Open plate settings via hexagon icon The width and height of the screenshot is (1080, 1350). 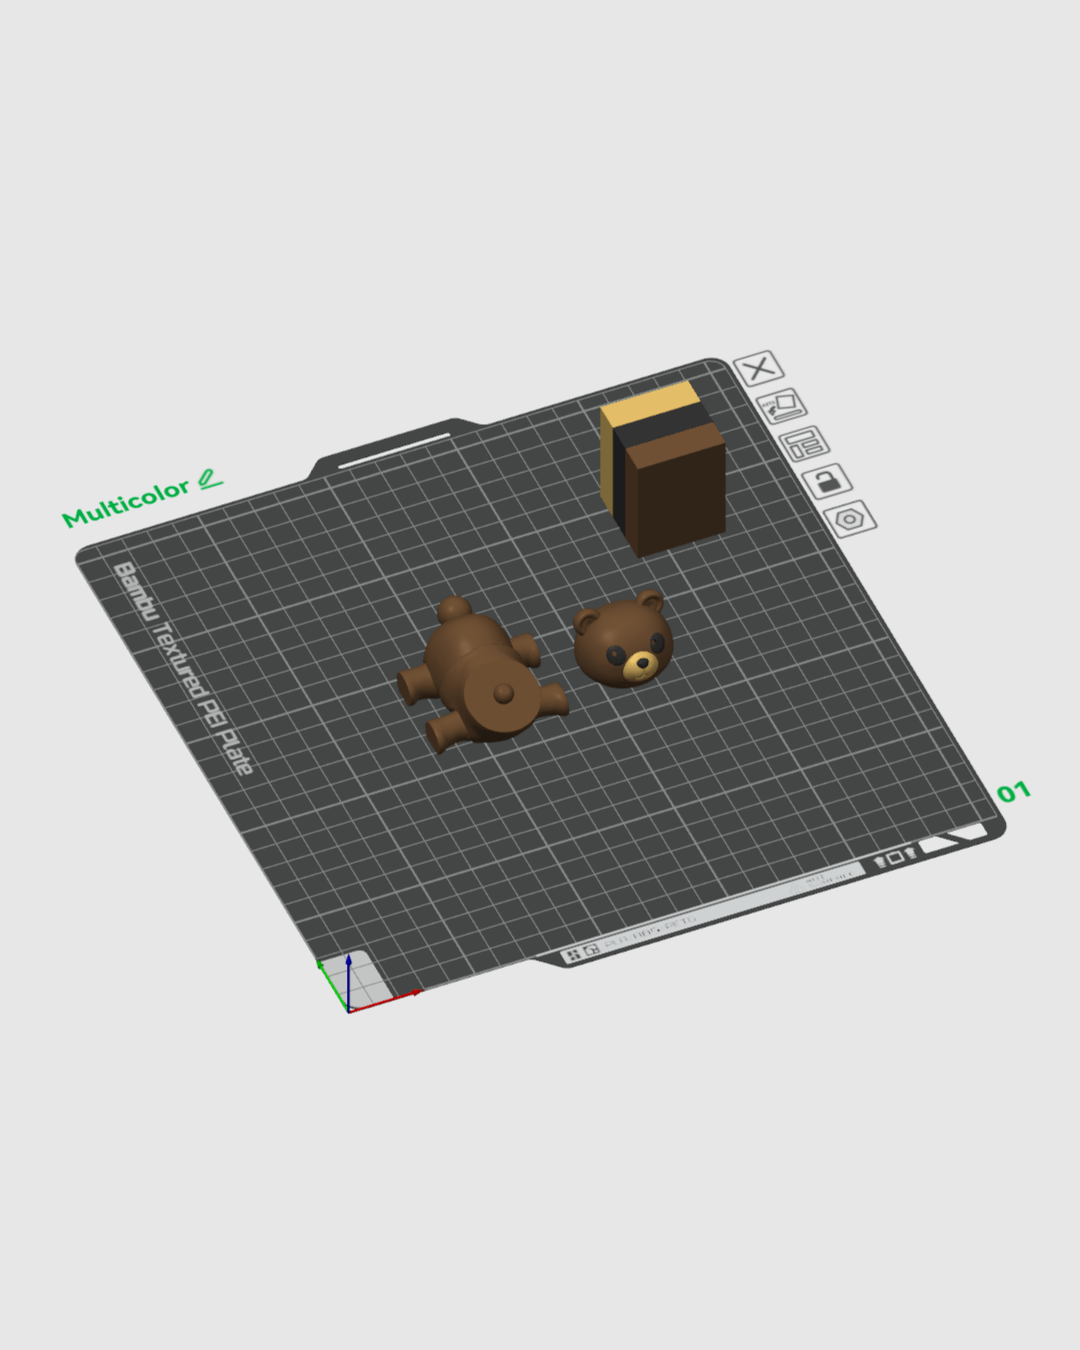tap(849, 519)
